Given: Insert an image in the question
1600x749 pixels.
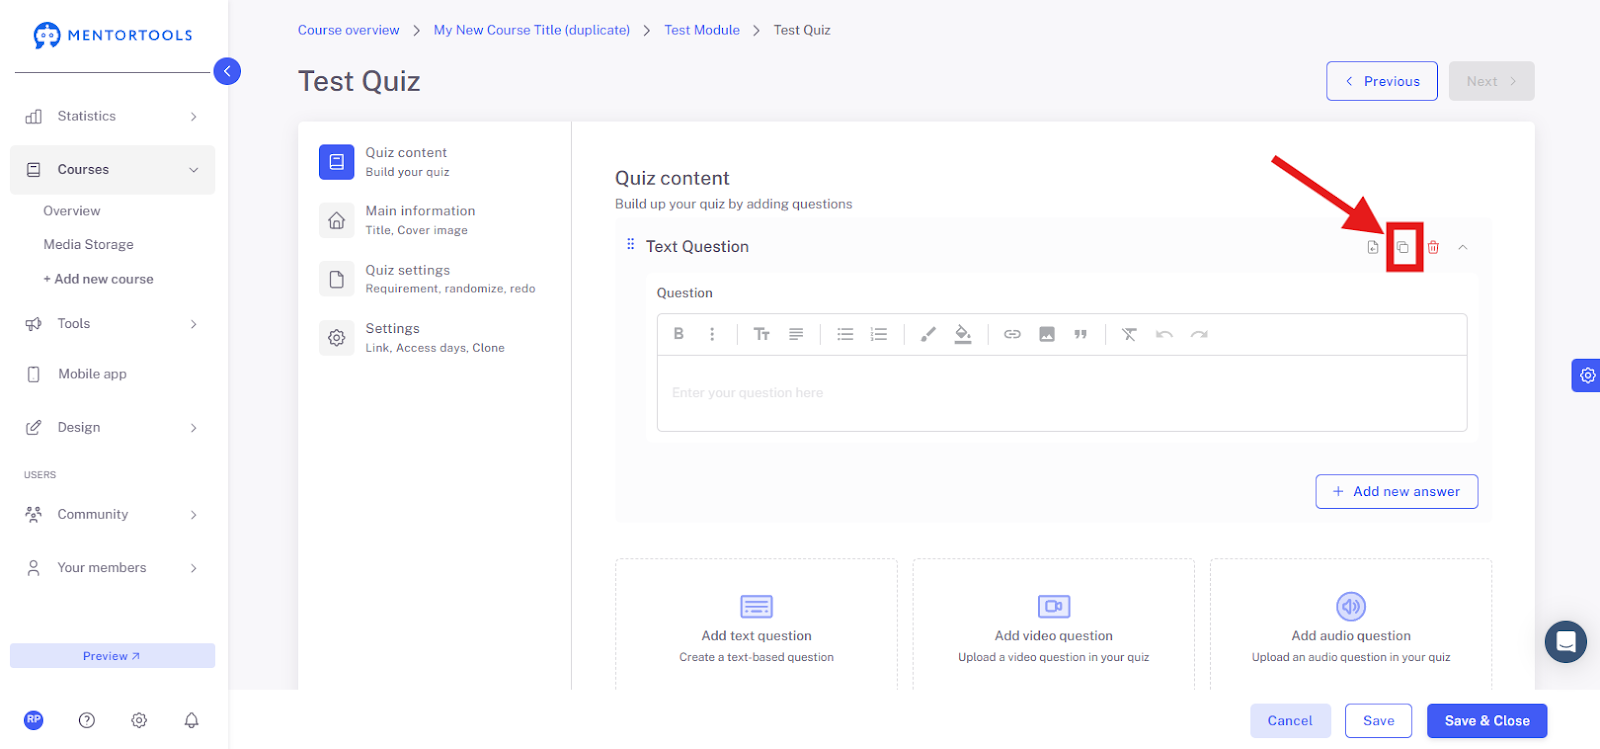Looking at the screenshot, I should point(1047,334).
